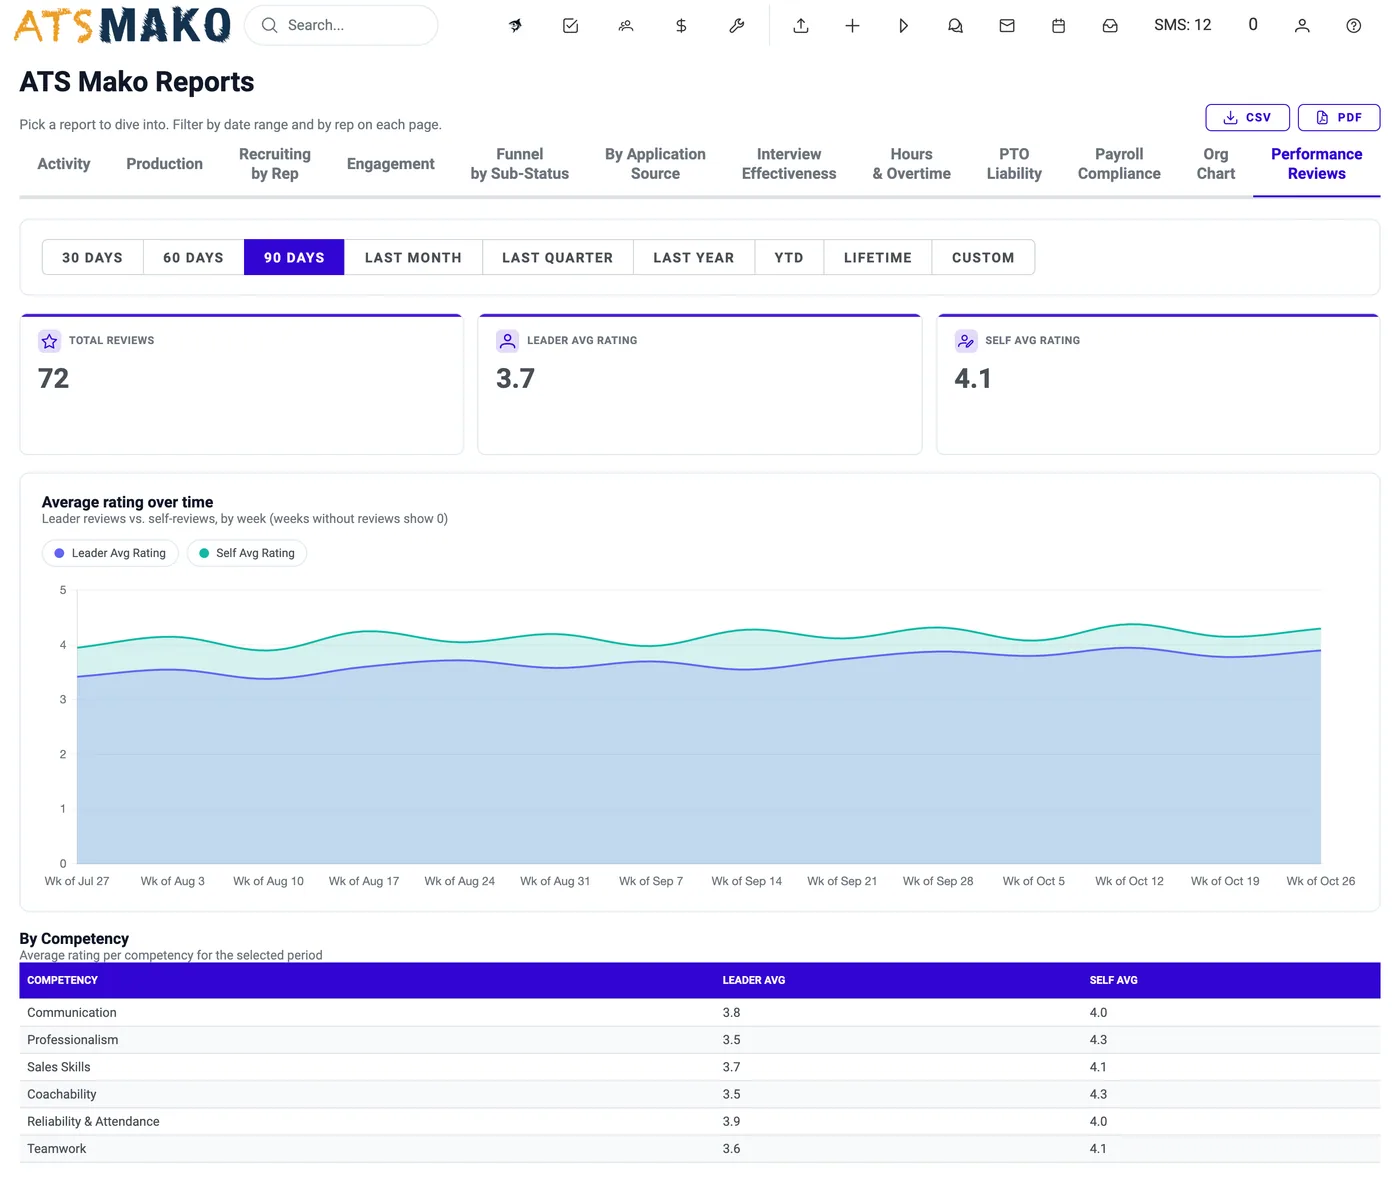Viewport: 1400px width, 1186px height.
Task: Select the 90 Days range
Action: [x=294, y=257]
